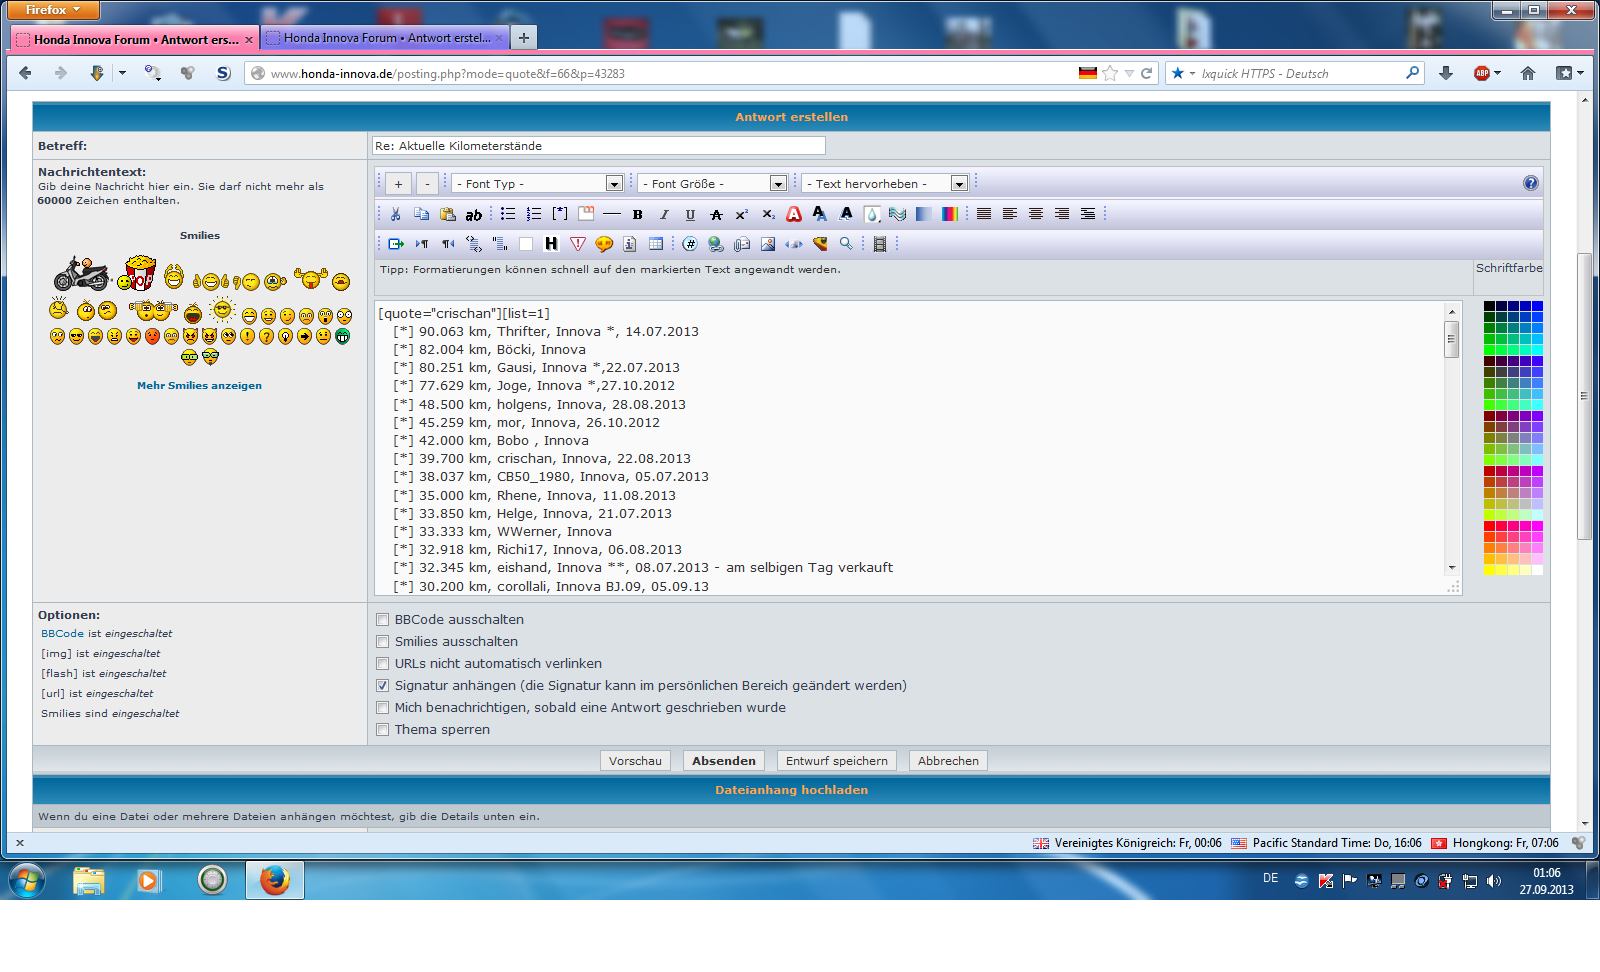Open the 'Text hervorheben' dropdown
1600x972 pixels.
pyautogui.click(x=886, y=184)
